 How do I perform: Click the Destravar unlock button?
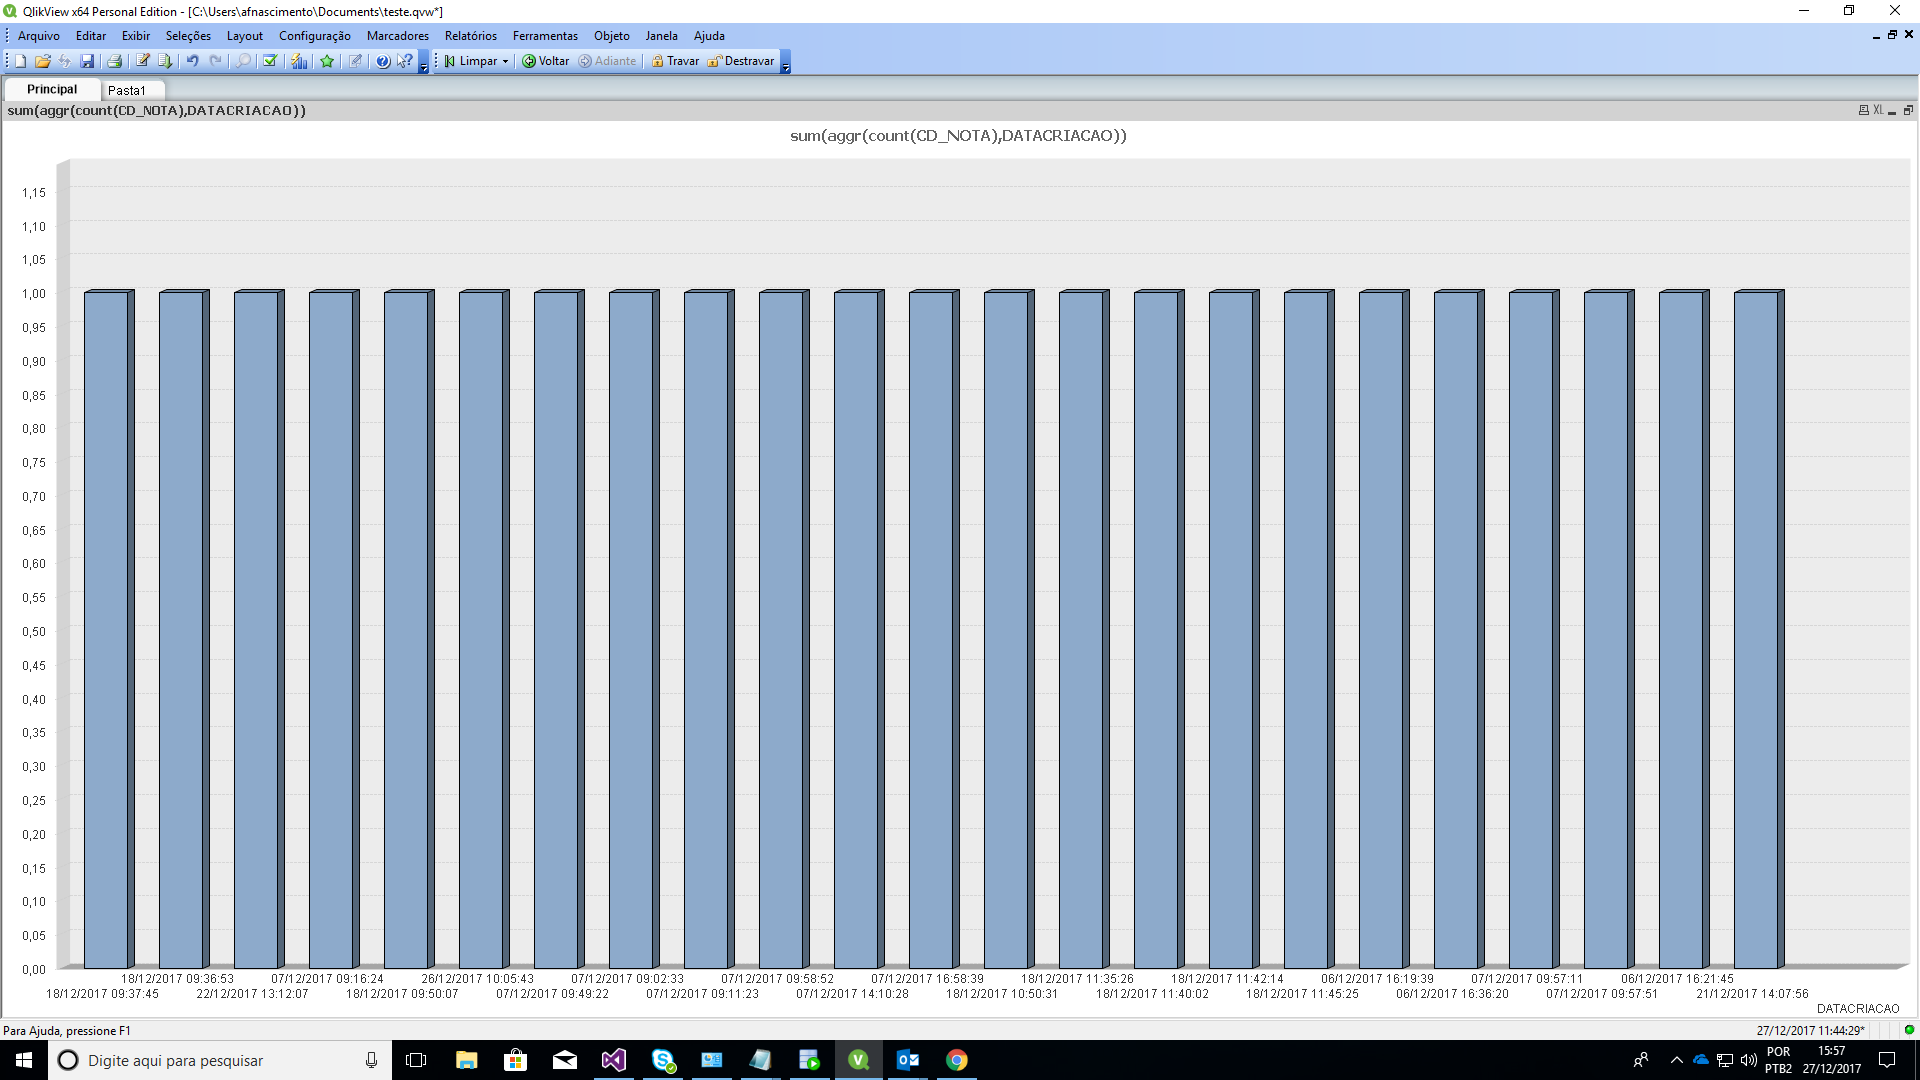741,61
